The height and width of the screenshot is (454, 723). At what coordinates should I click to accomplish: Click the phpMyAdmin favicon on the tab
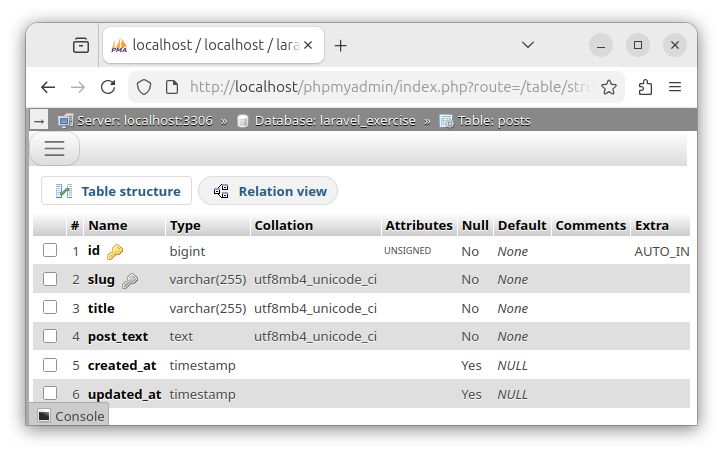pyautogui.click(x=119, y=45)
